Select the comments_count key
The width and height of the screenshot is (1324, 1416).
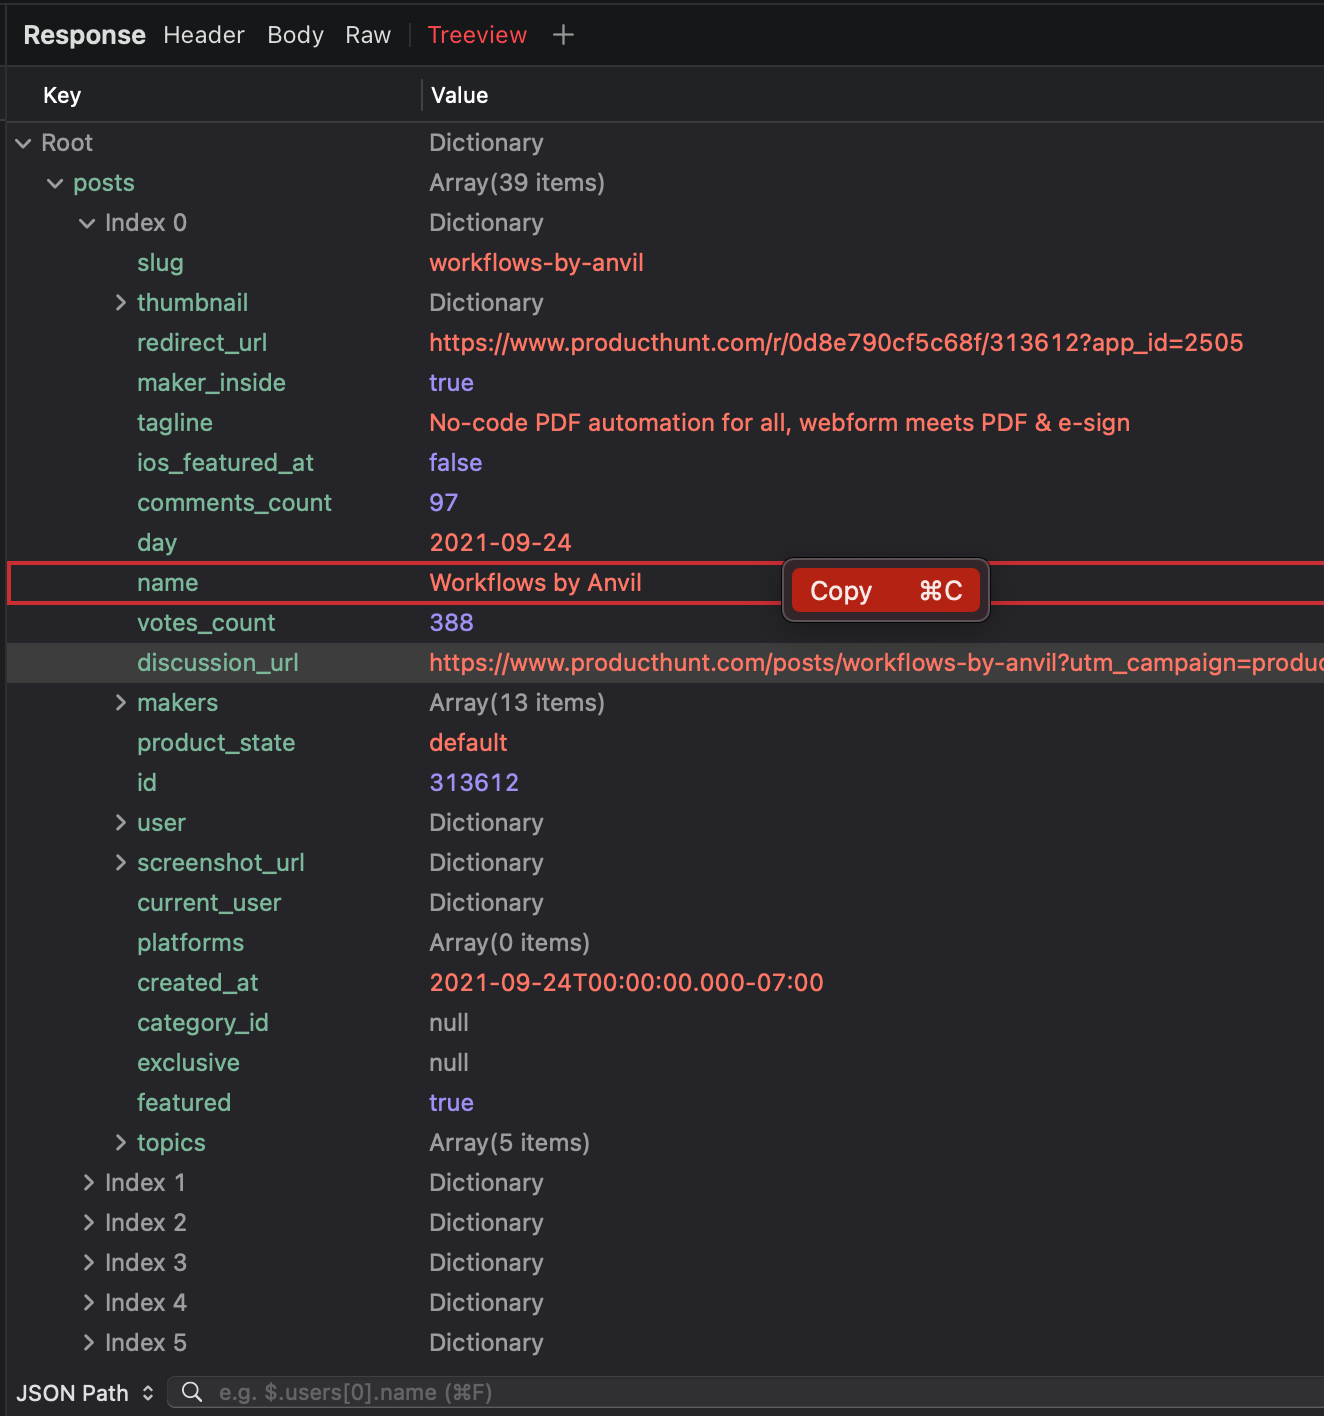tap(234, 503)
